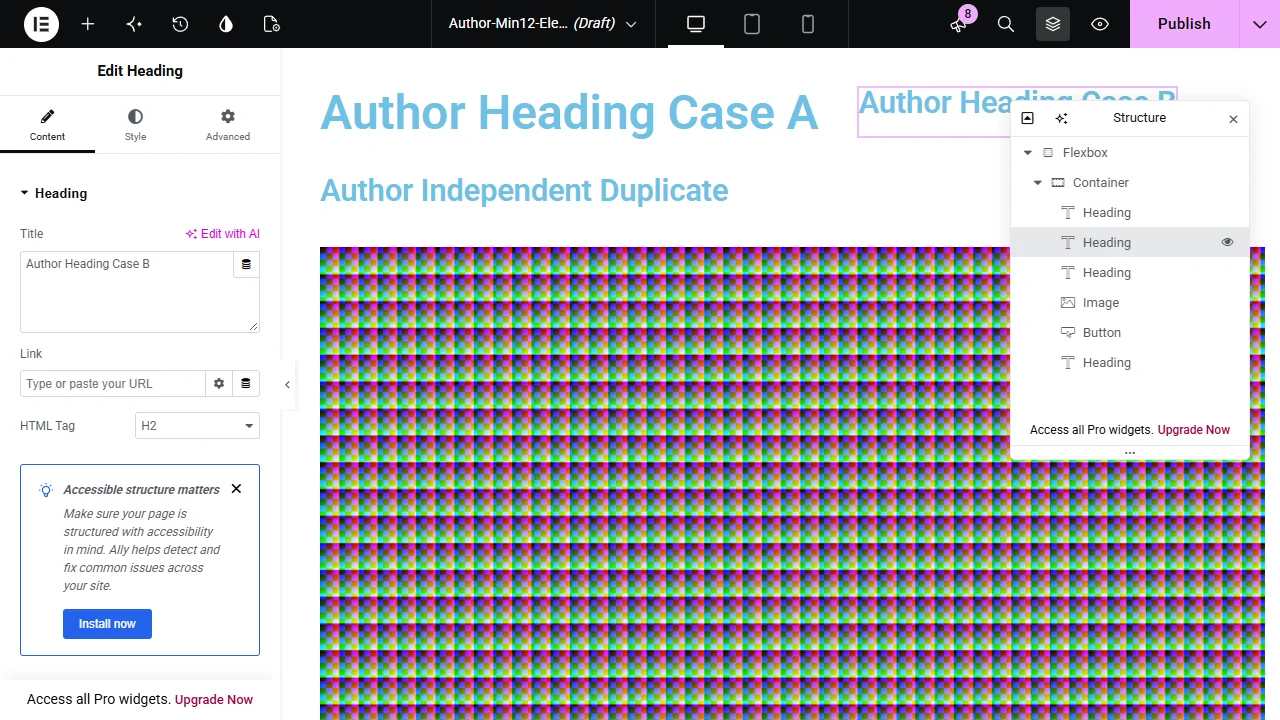Open the document title dropdown

[x=542, y=24]
